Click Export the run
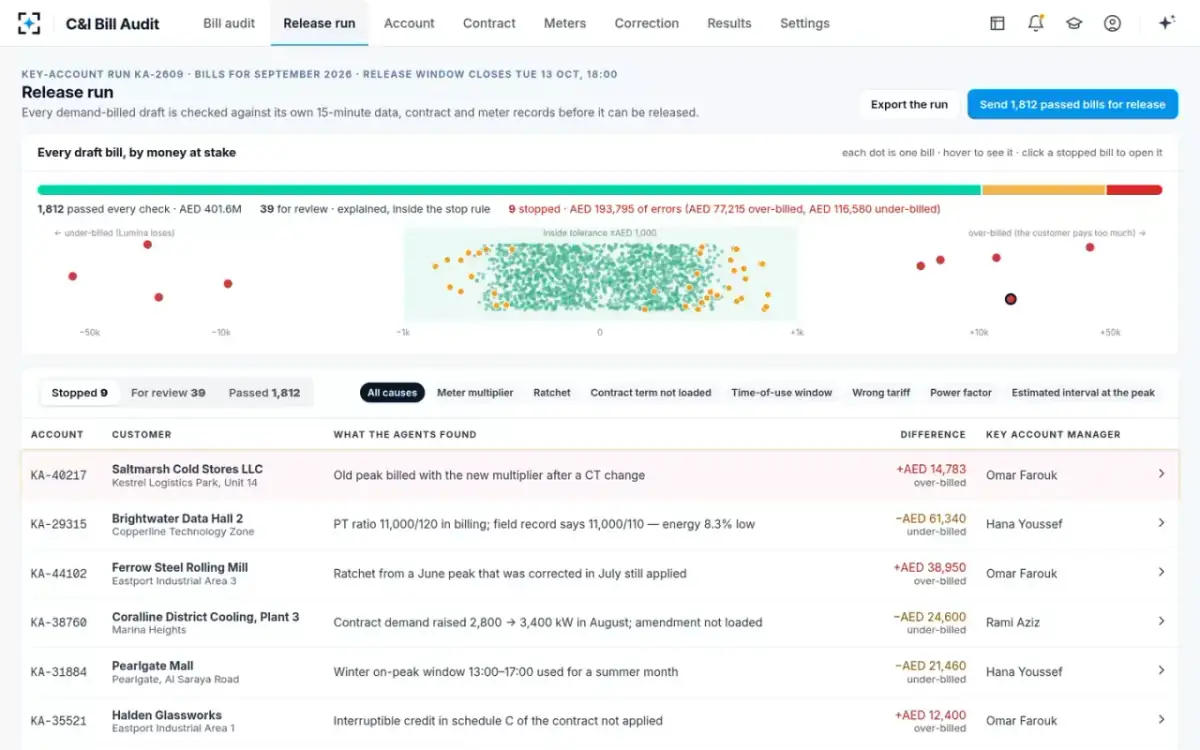Screen dimensions: 1200x750 (909, 104)
